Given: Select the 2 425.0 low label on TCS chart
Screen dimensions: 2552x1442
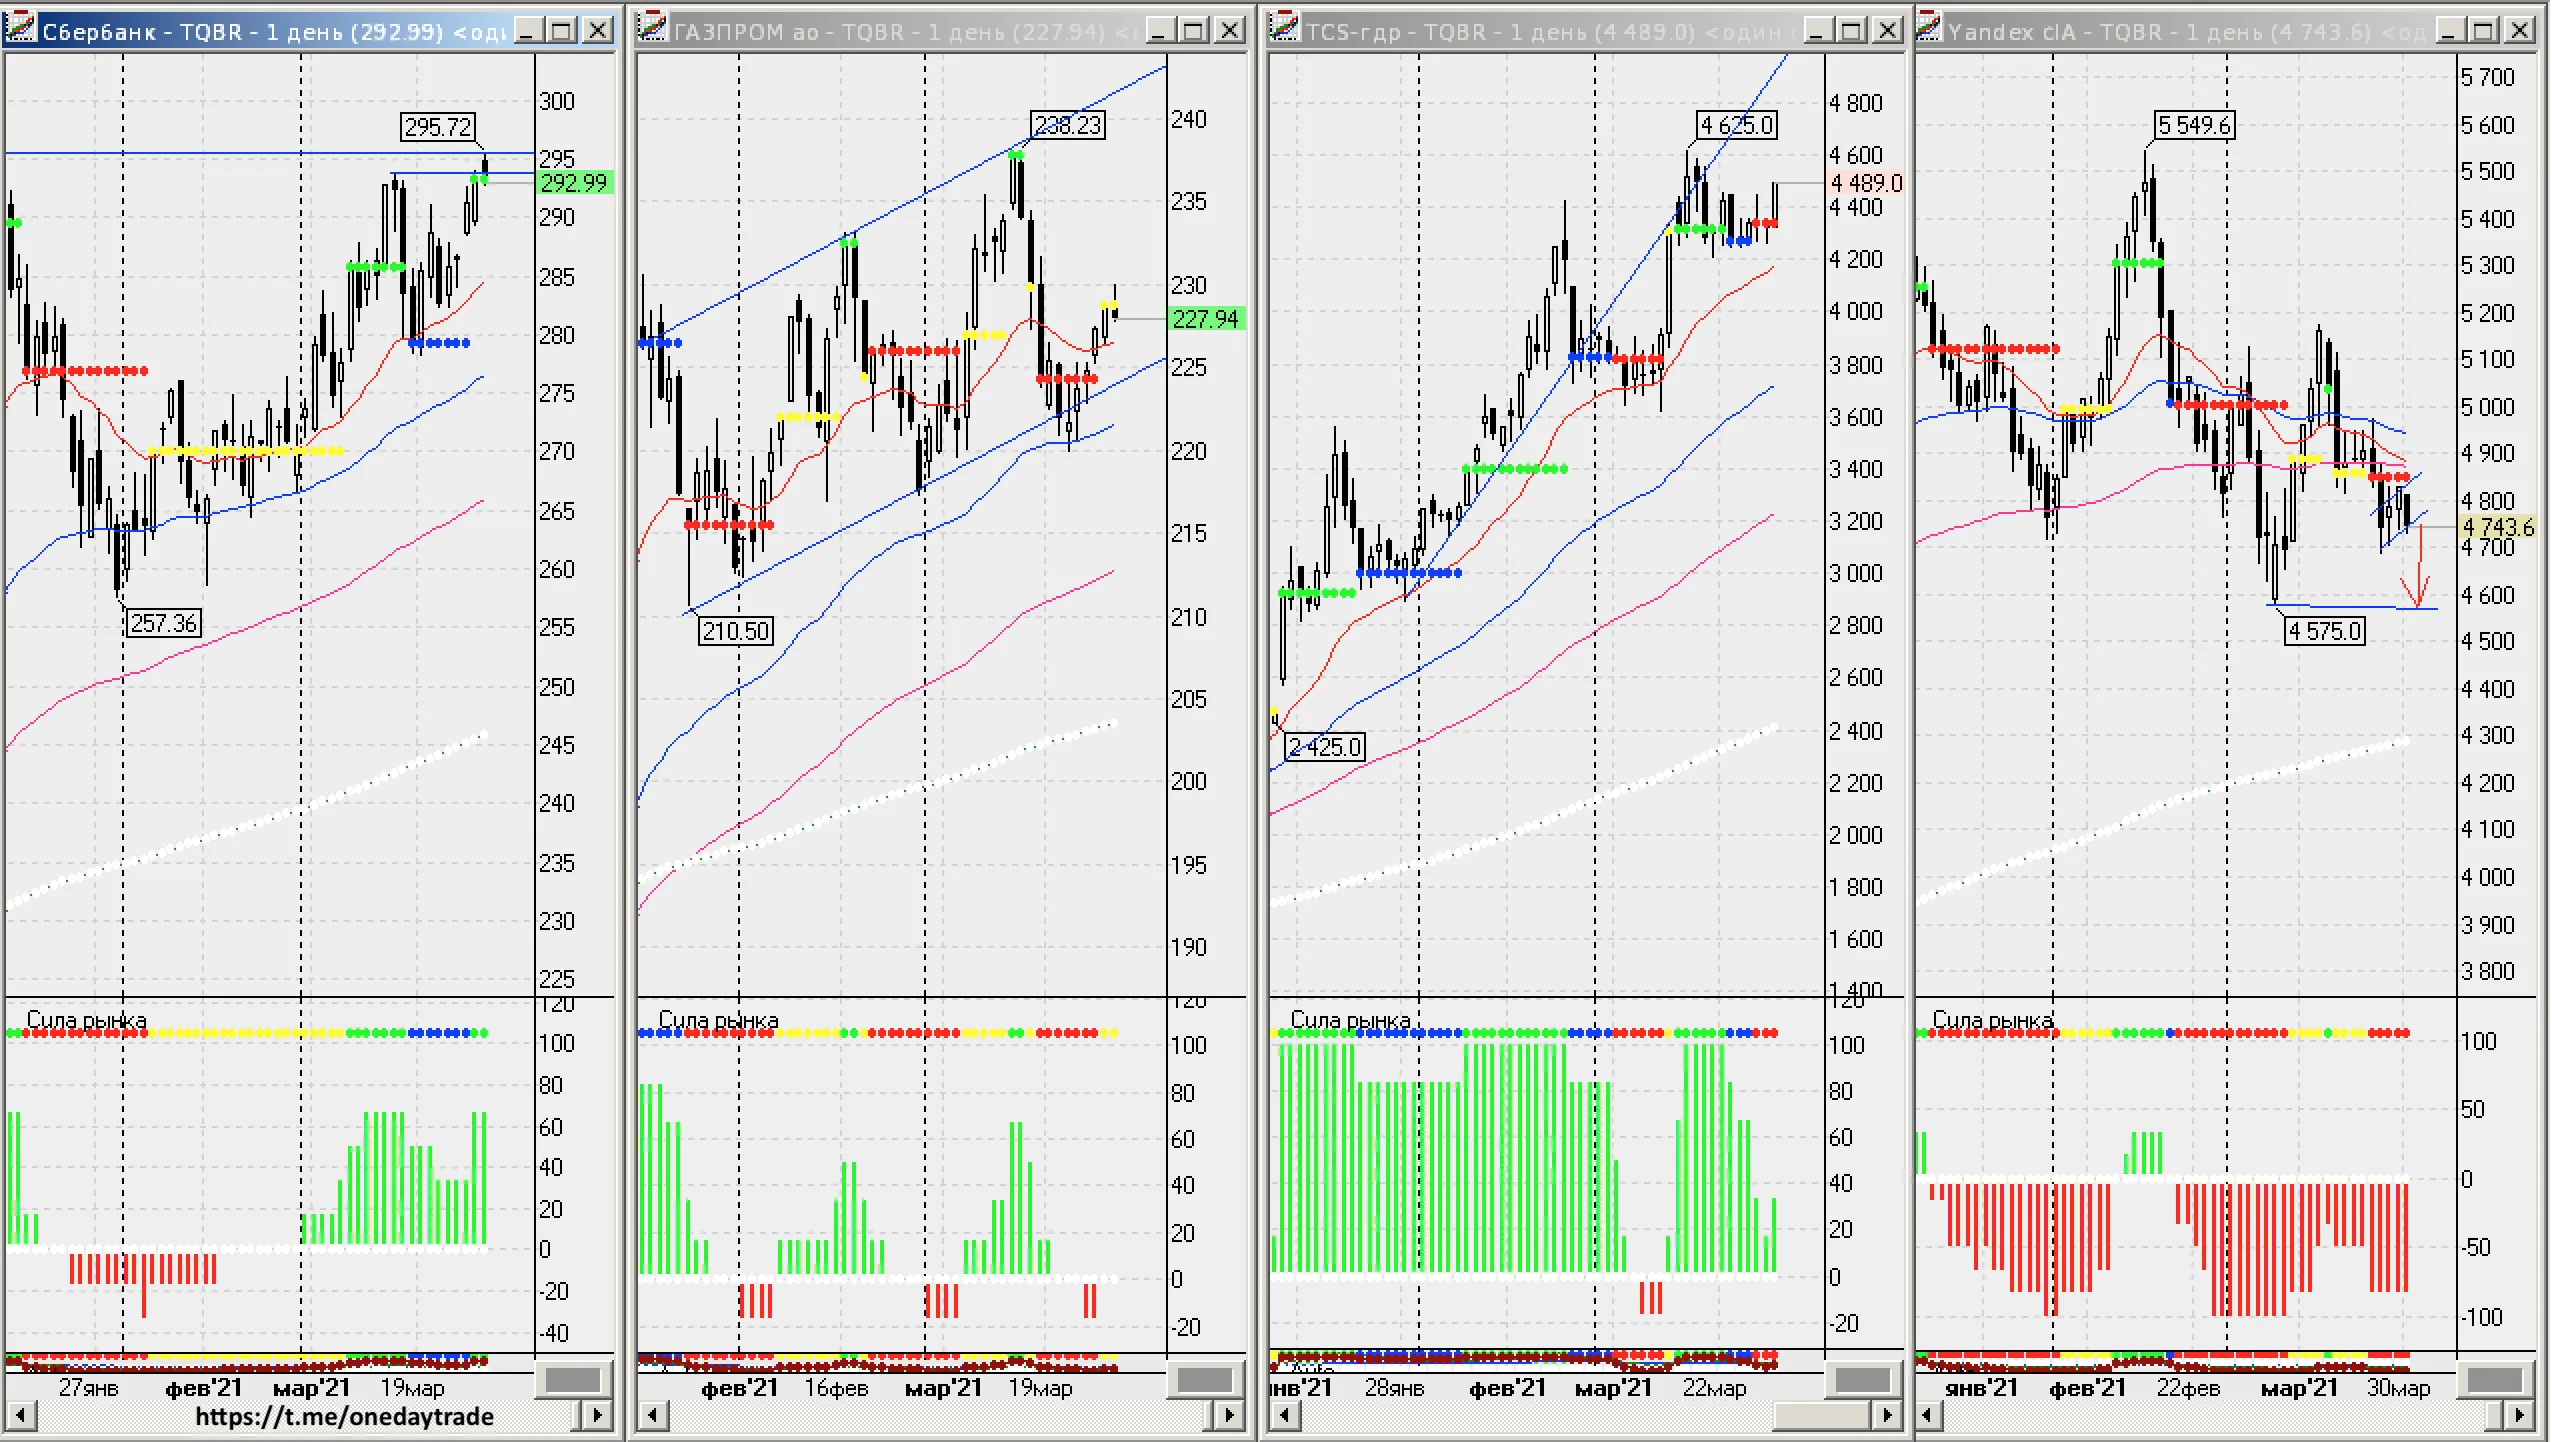Looking at the screenshot, I should pyautogui.click(x=1325, y=747).
